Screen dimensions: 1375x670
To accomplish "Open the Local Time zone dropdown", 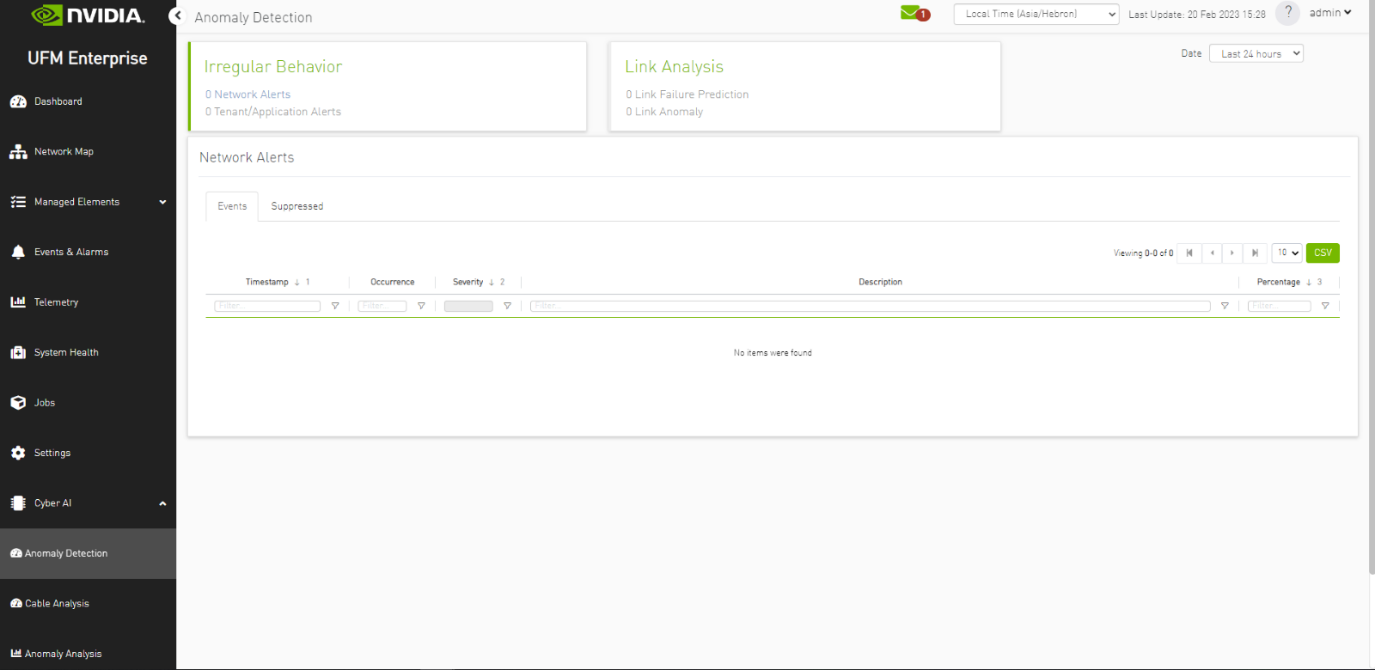I will click(1035, 13).
